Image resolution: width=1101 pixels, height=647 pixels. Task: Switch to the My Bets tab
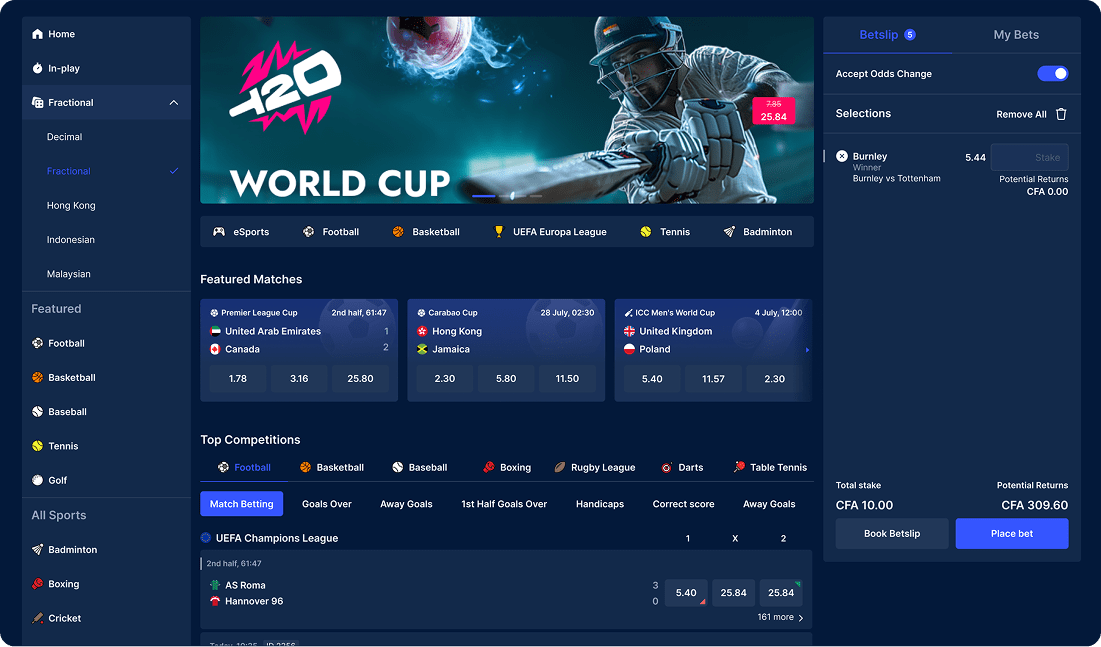1016,34
